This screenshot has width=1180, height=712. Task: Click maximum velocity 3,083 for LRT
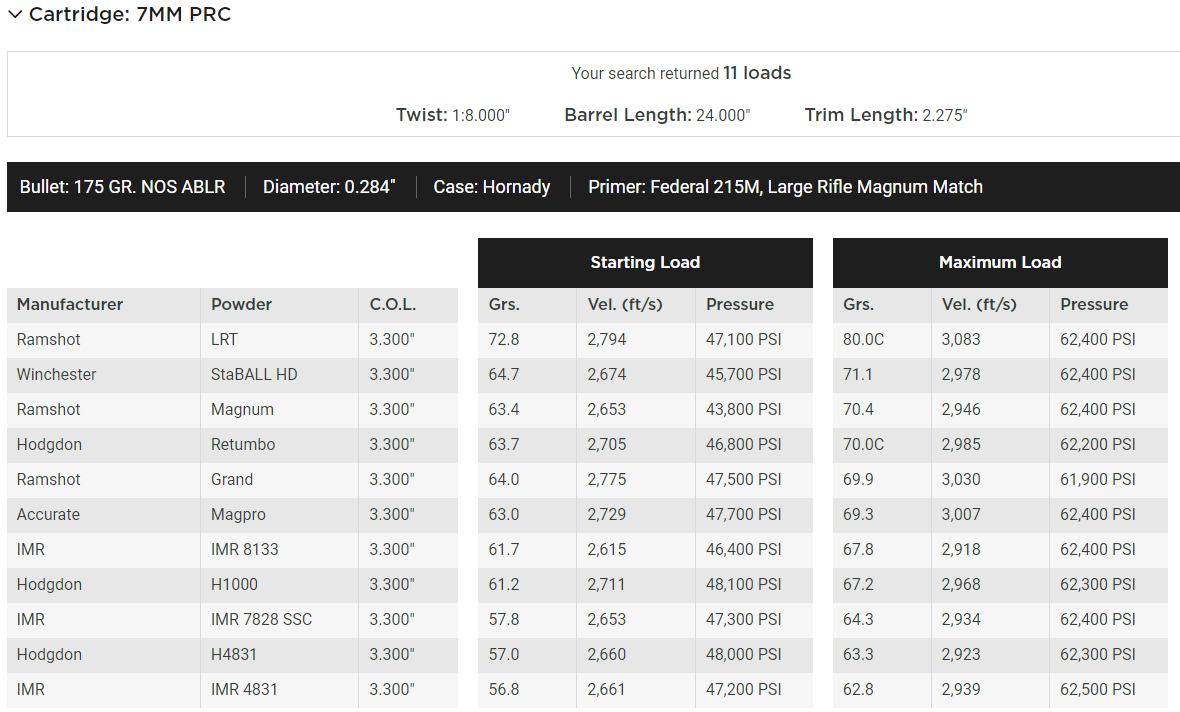tap(961, 339)
